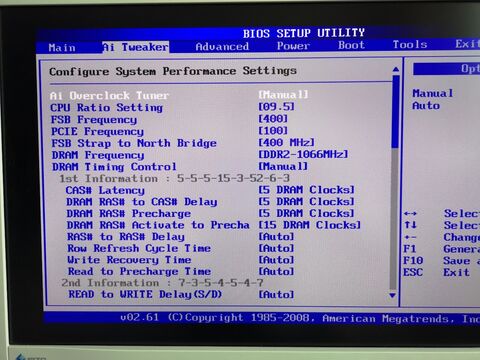Select DRAM Timing Control row
480x360 pixels.
[114, 167]
